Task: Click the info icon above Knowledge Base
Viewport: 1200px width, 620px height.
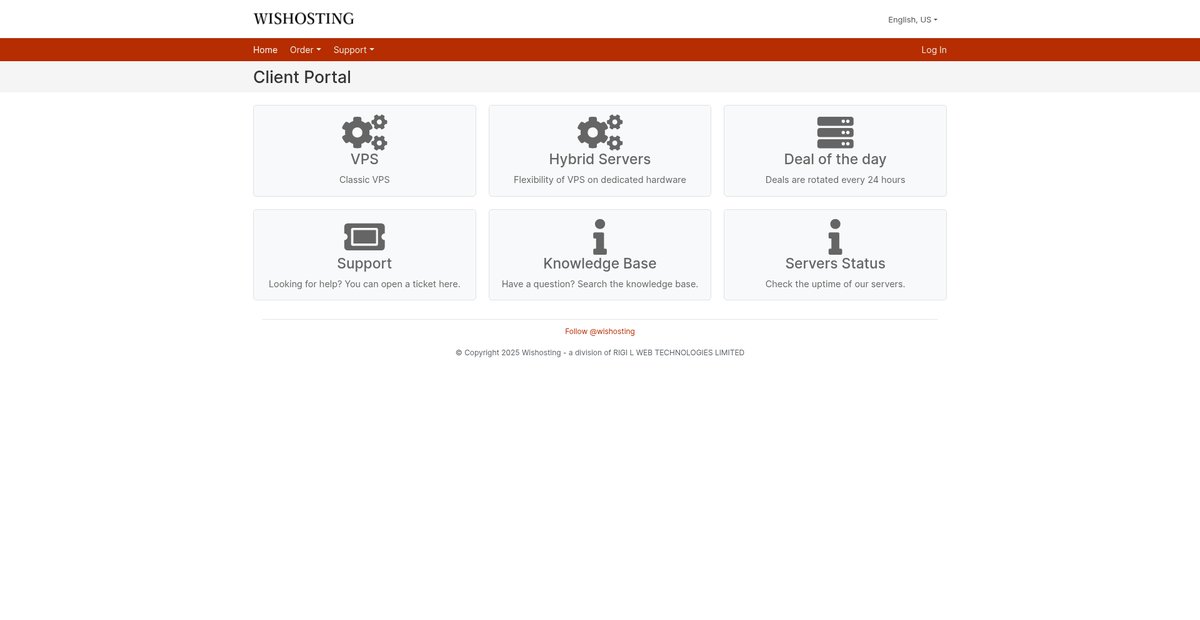Action: [x=600, y=237]
